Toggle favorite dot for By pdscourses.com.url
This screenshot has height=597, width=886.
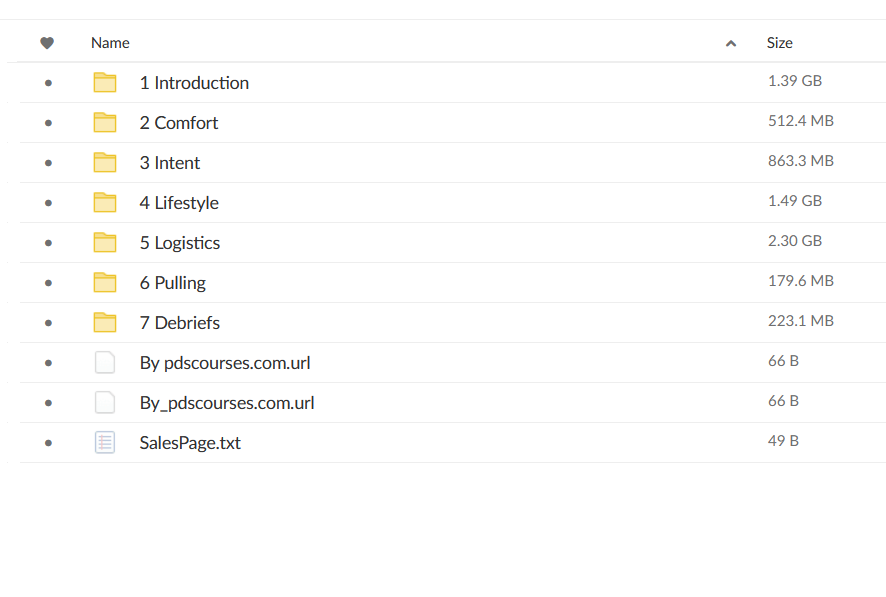click(49, 363)
